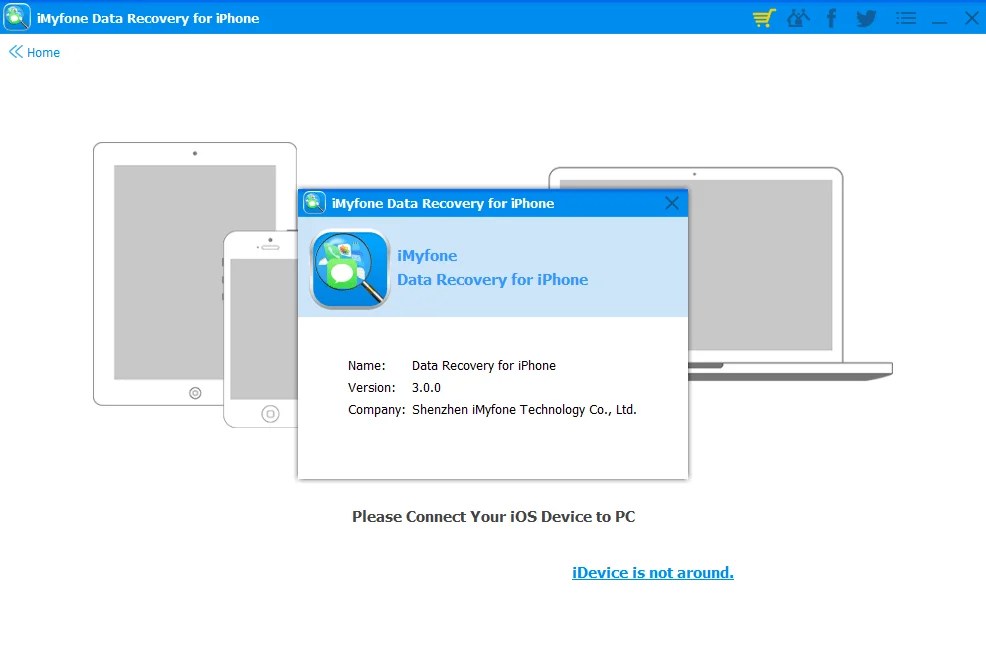Click the iPhone illustration
Image resolution: width=986 pixels, height=668 pixels.
tap(260, 329)
